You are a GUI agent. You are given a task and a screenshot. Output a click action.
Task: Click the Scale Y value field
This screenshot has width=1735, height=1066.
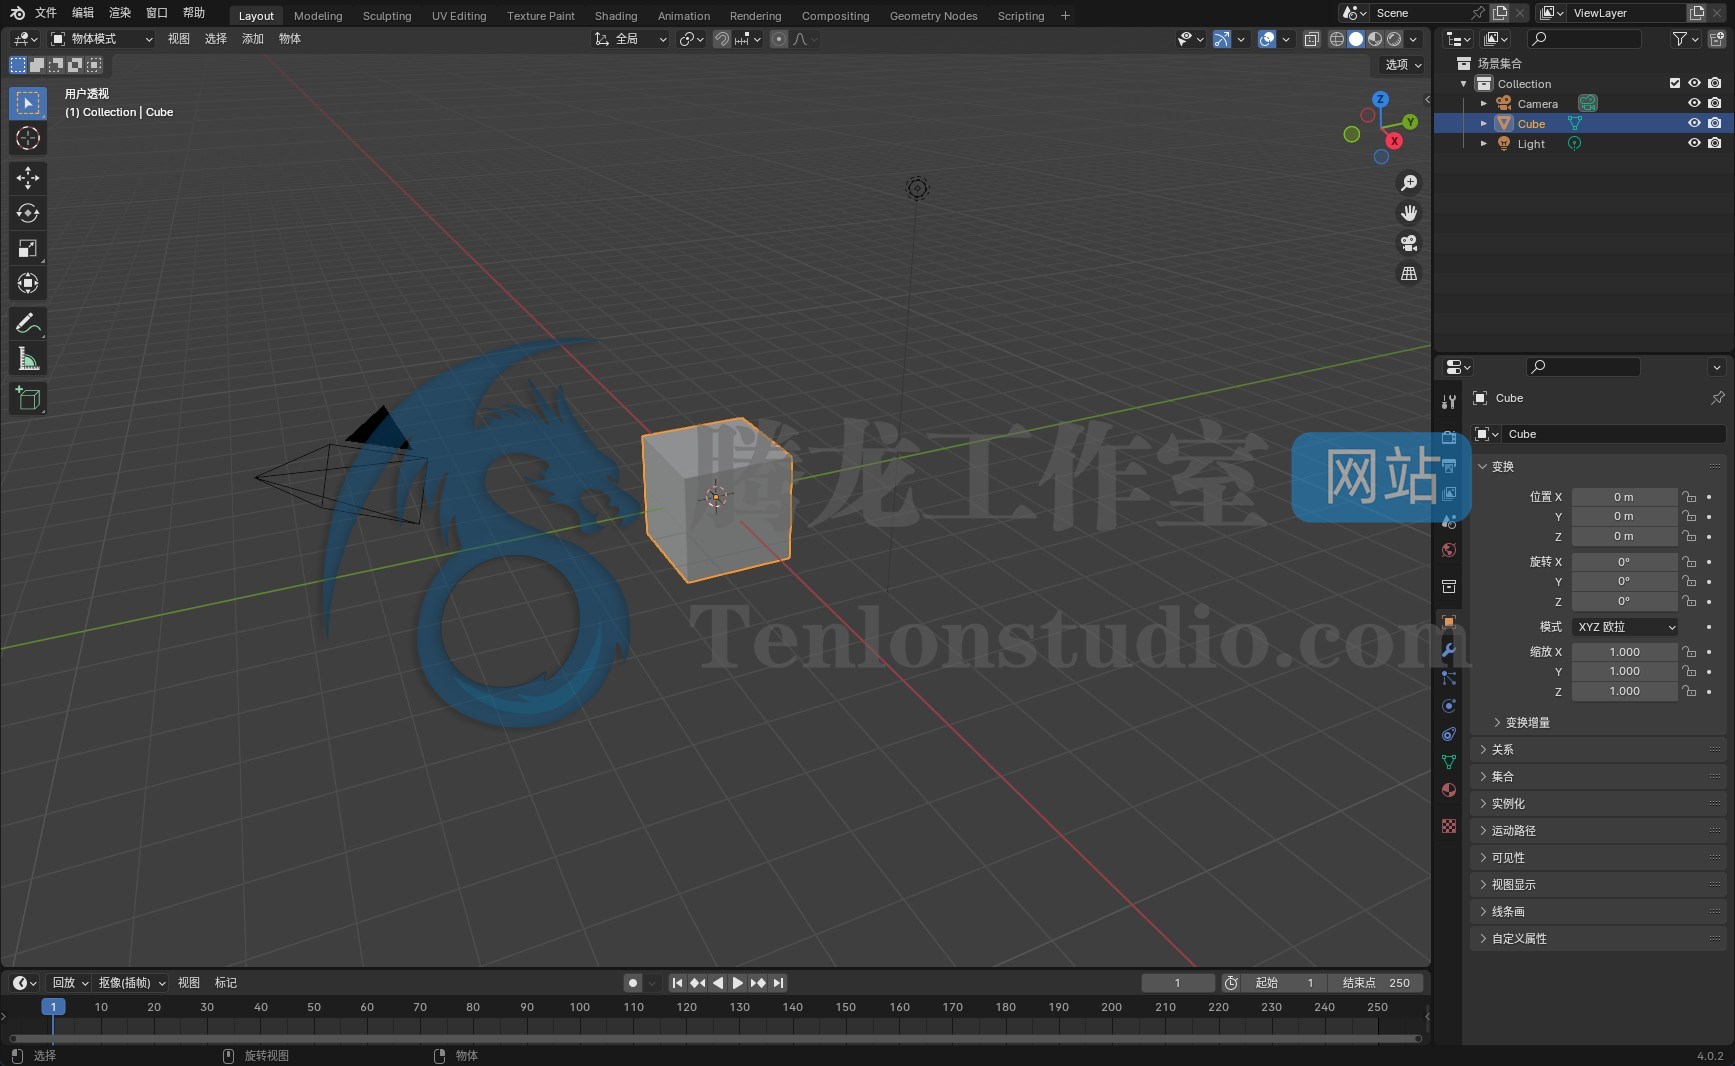point(1624,671)
